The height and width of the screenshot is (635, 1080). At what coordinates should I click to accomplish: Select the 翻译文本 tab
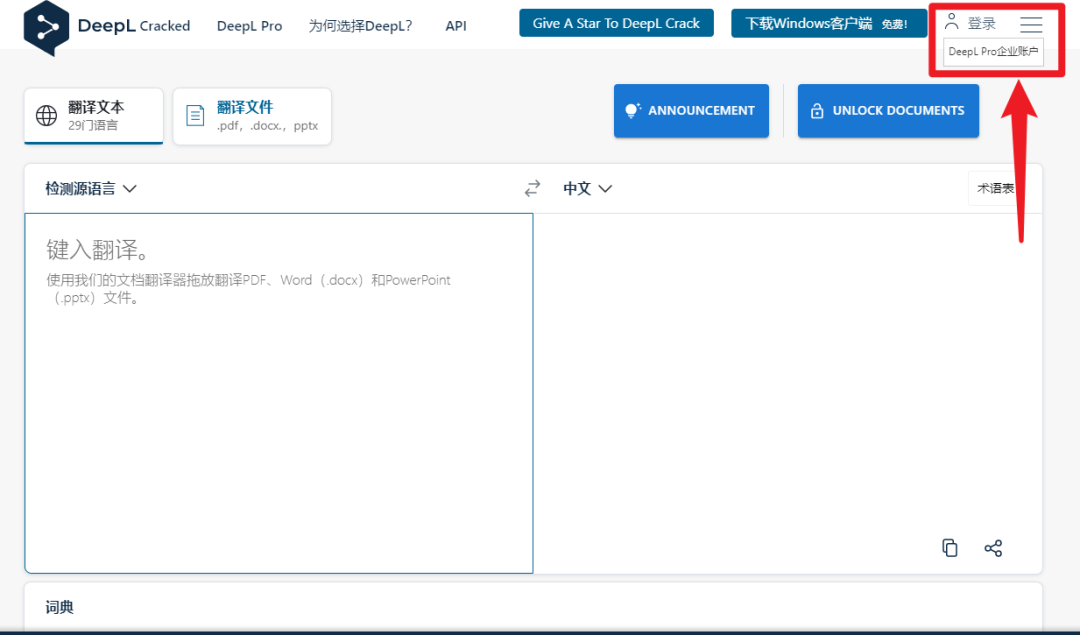pyautogui.click(x=94, y=116)
